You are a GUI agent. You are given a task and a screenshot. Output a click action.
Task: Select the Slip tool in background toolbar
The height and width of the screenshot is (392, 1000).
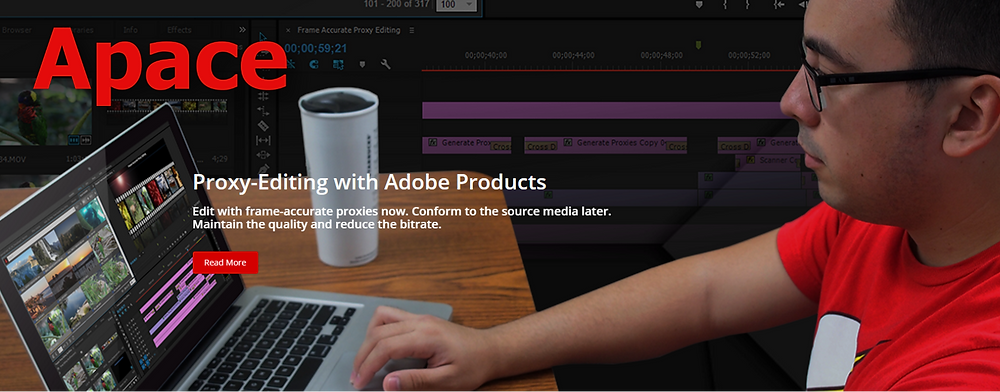(263, 140)
